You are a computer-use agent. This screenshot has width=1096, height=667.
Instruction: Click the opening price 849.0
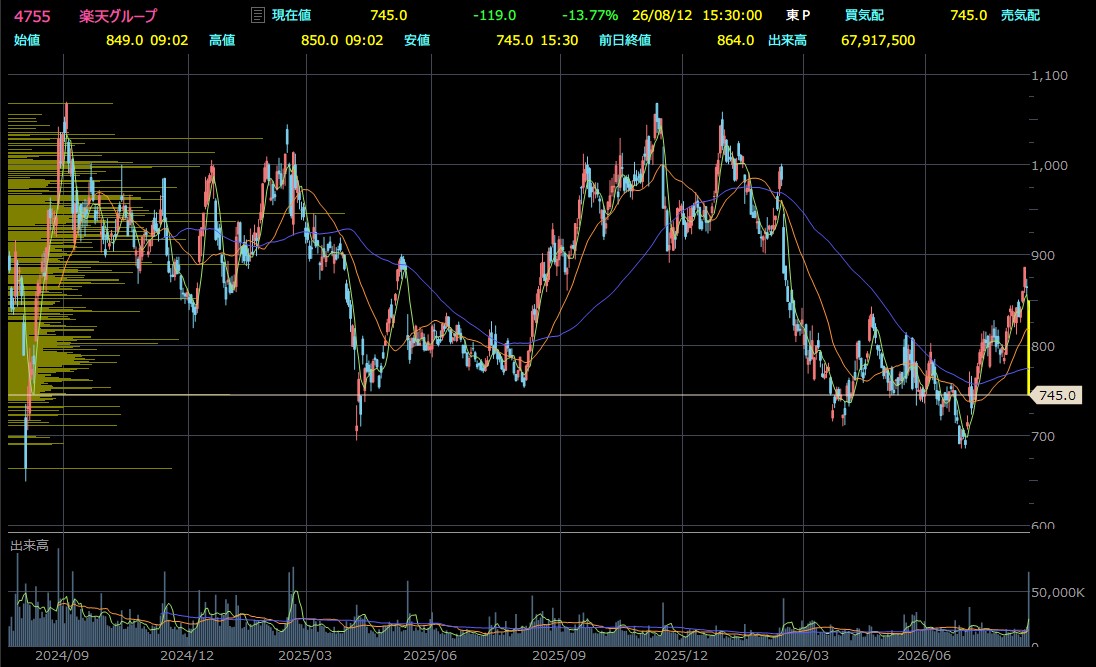[124, 41]
